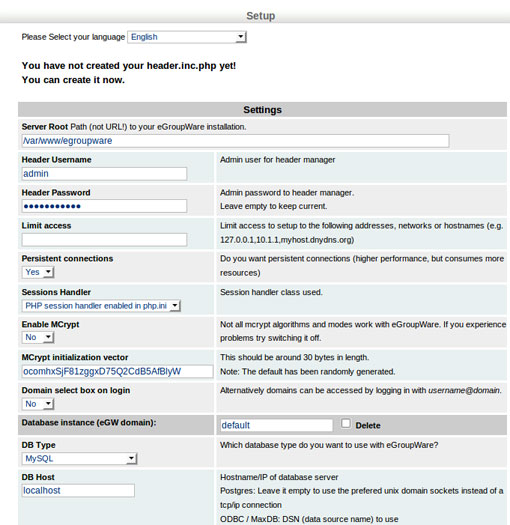Click 'Admin user for header manager' description
This screenshot has width=510, height=525.
277,160
